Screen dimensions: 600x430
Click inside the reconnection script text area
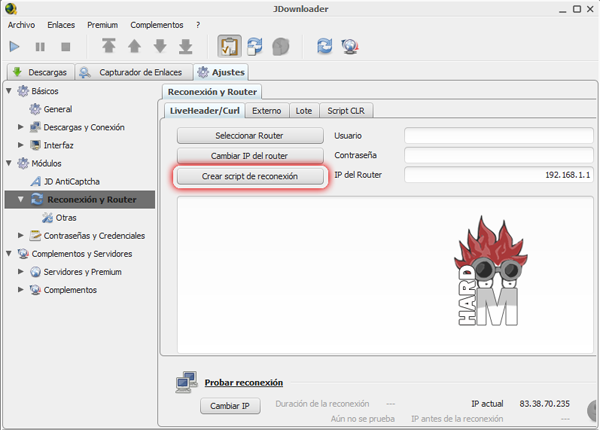click(x=385, y=275)
